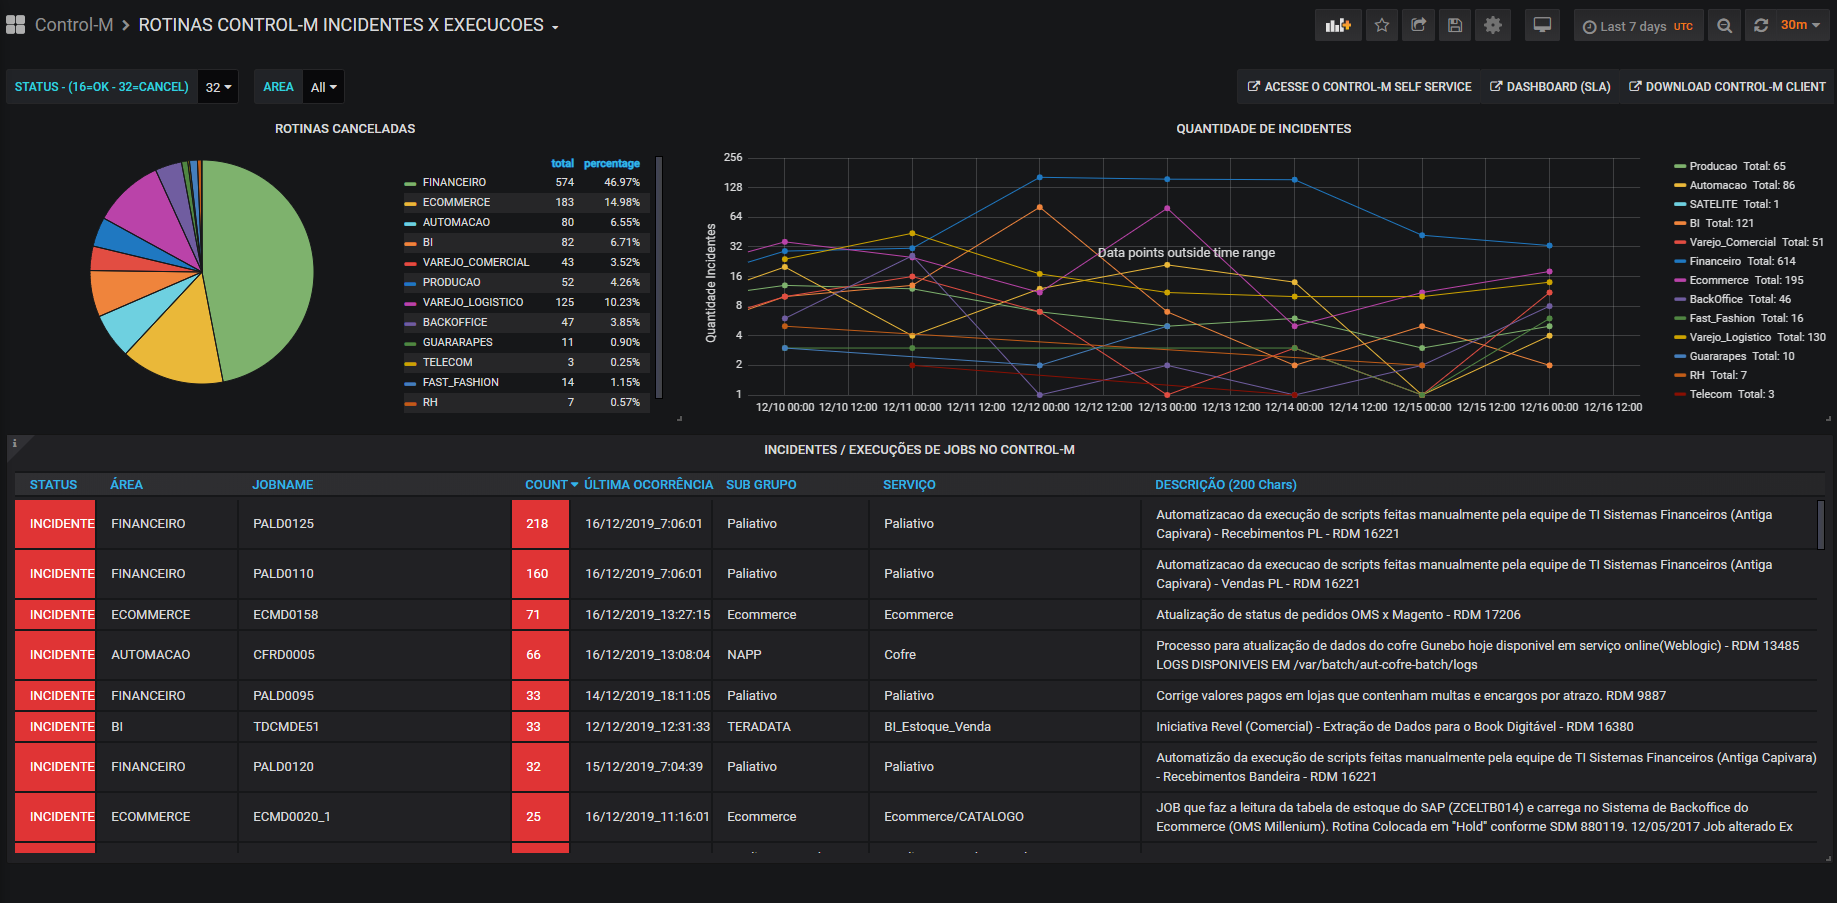Open the DASHBOARD (SLA) link
This screenshot has height=903, width=1837.
click(1550, 87)
